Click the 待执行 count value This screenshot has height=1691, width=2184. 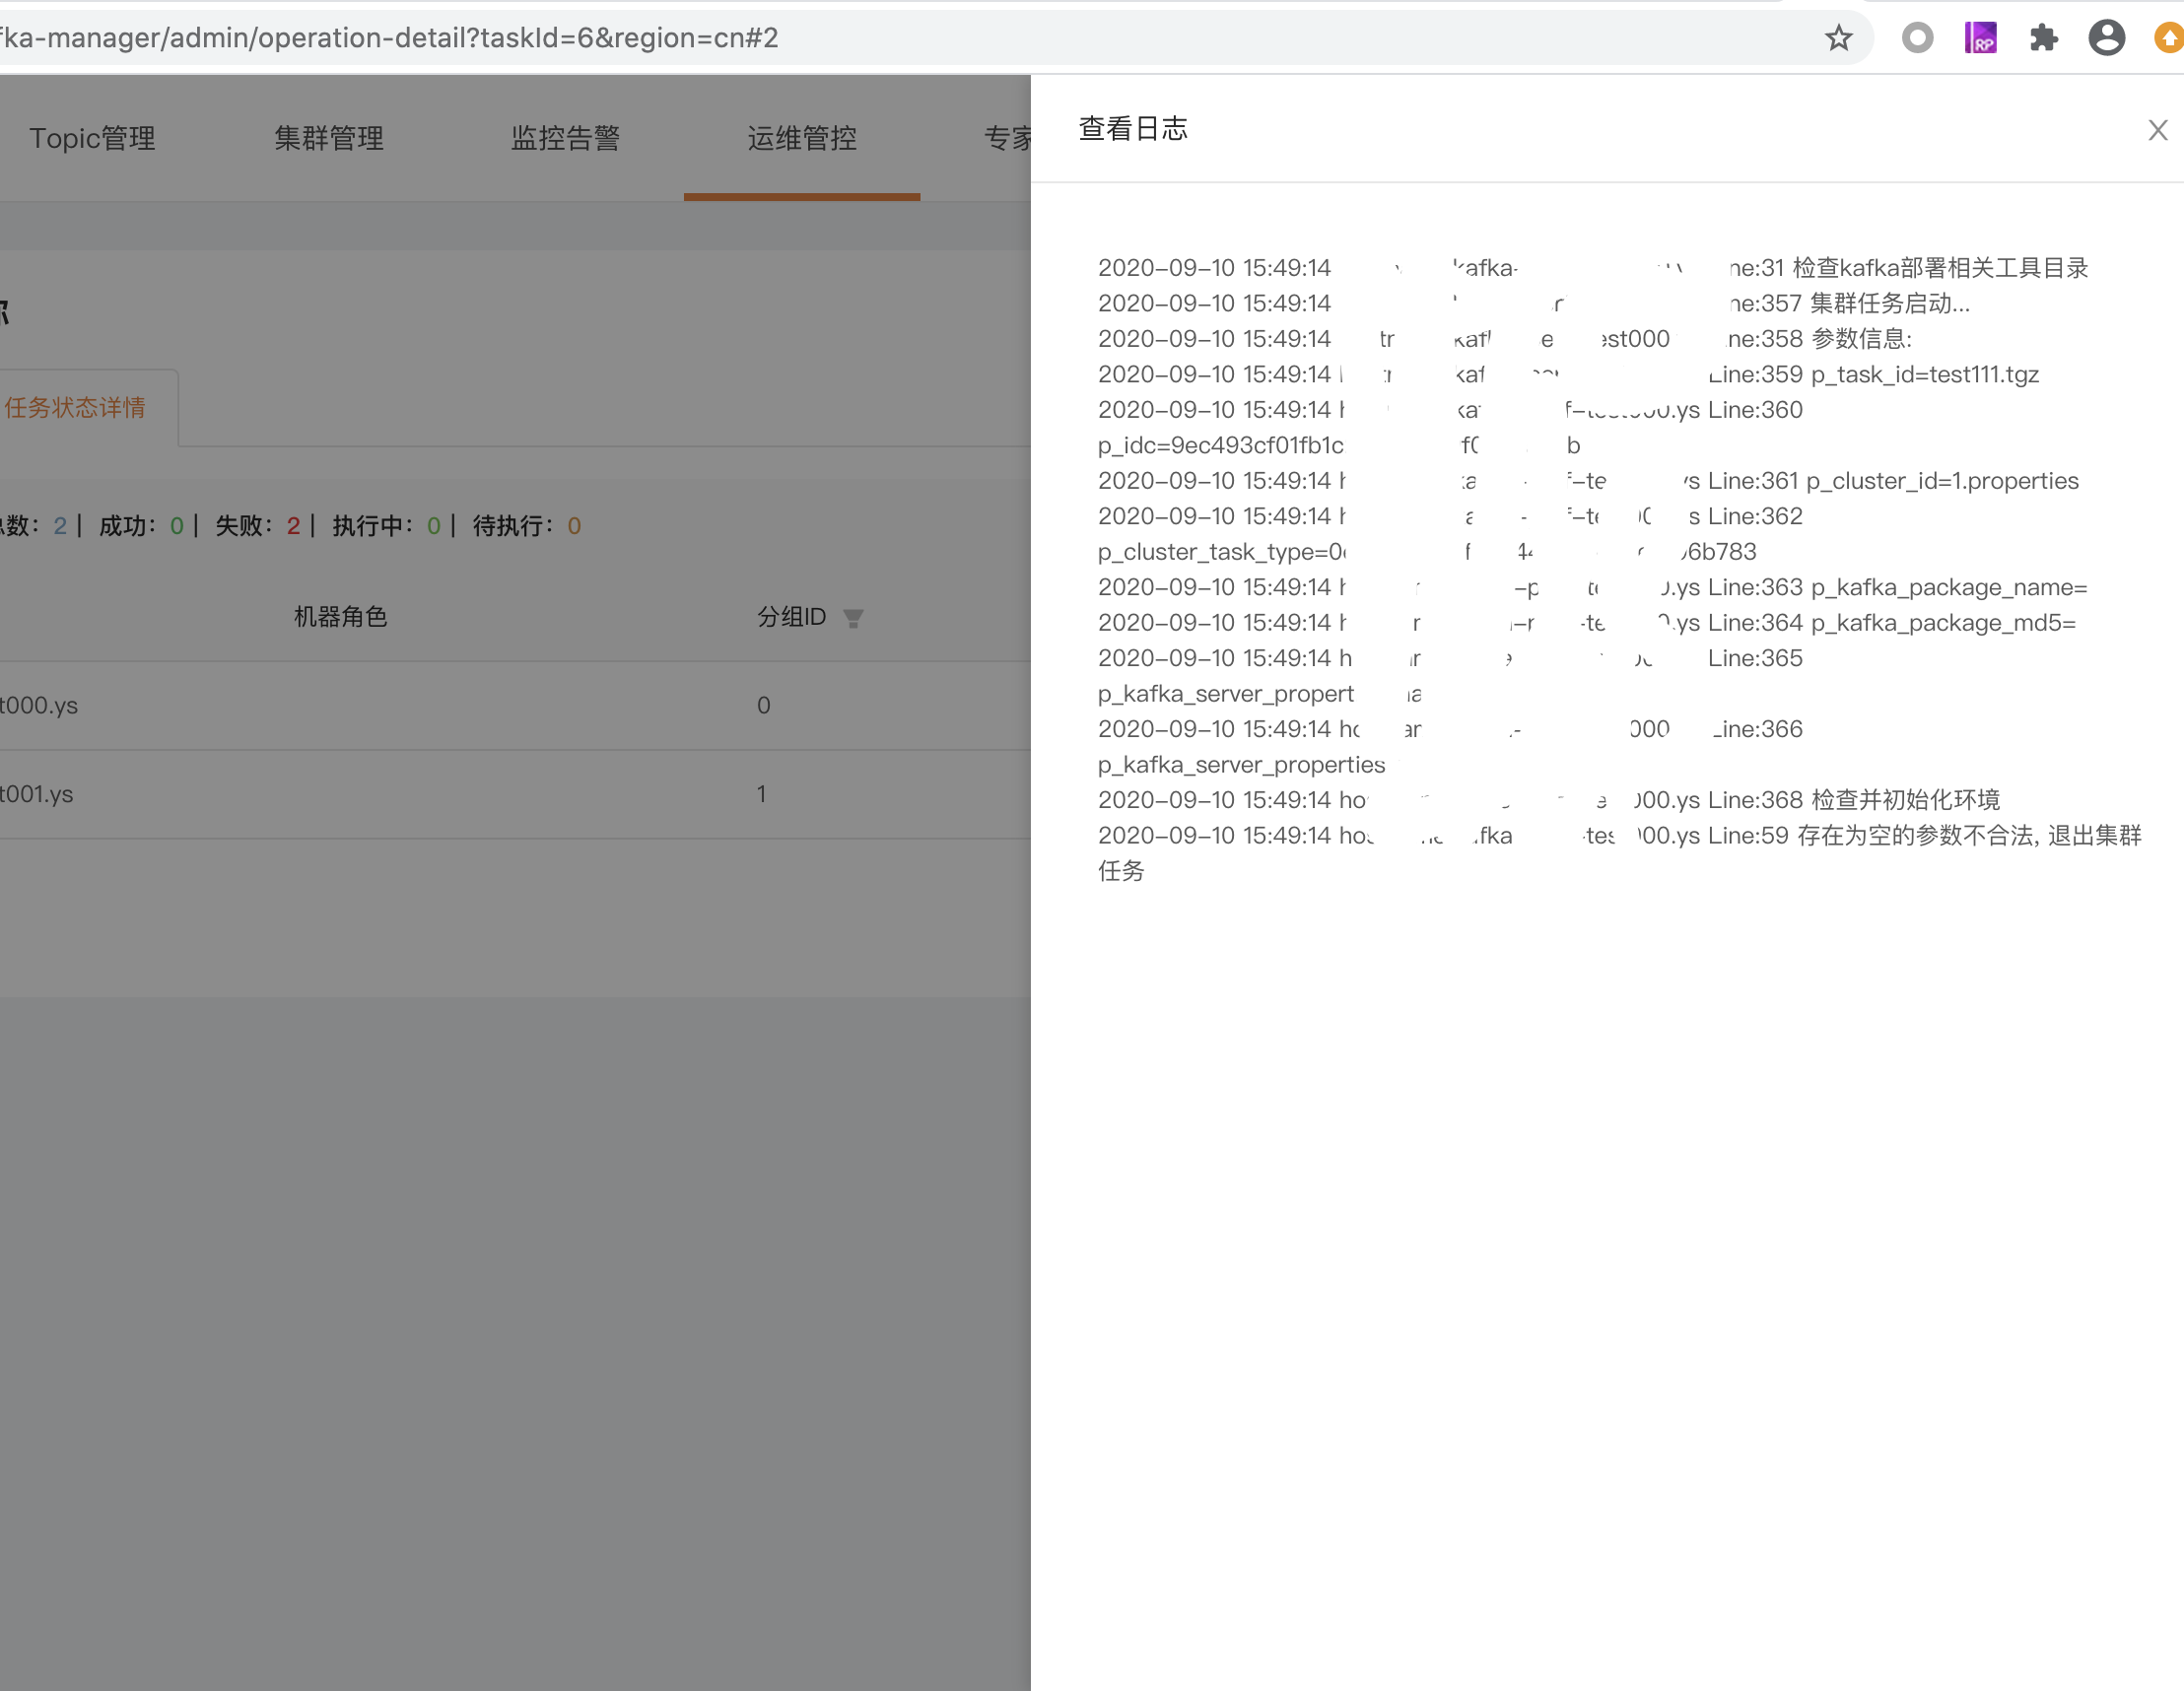(x=575, y=525)
